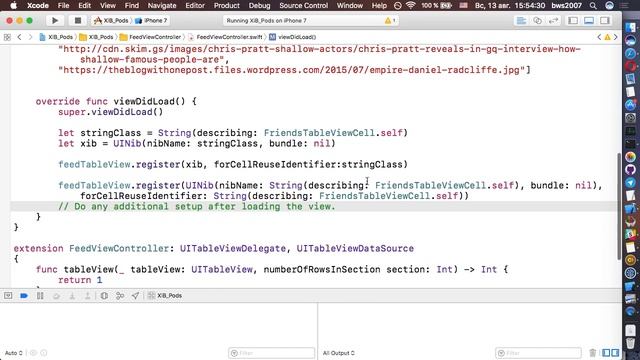This screenshot has height=360, width=640.
Task: Show the Assistant editor
Action: [537, 20]
